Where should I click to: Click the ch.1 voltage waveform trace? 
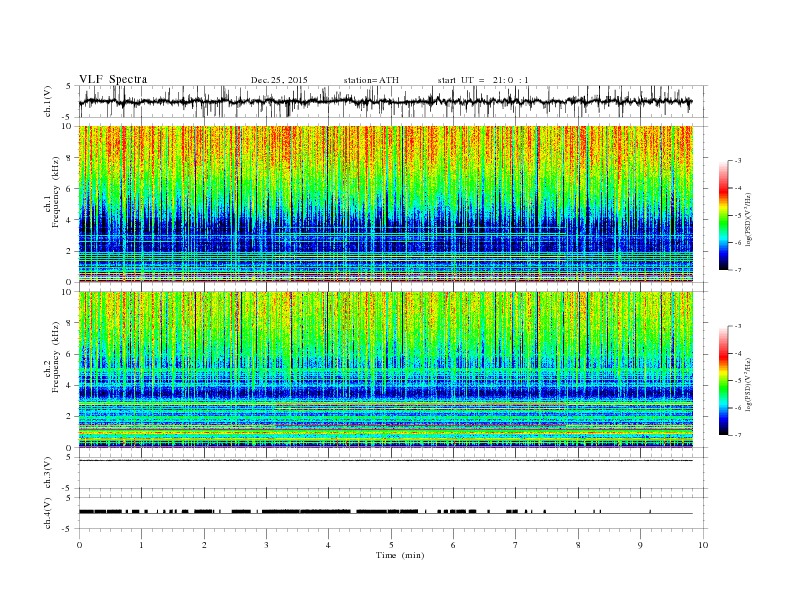coord(386,101)
